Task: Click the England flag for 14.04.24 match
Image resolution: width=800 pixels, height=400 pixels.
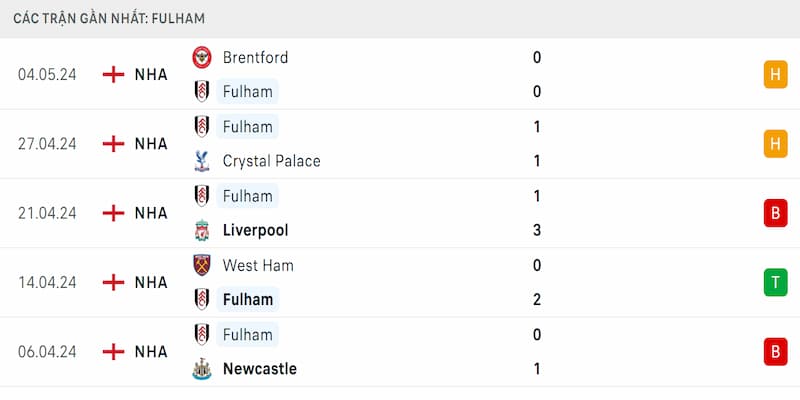Action: pyautogui.click(x=114, y=282)
